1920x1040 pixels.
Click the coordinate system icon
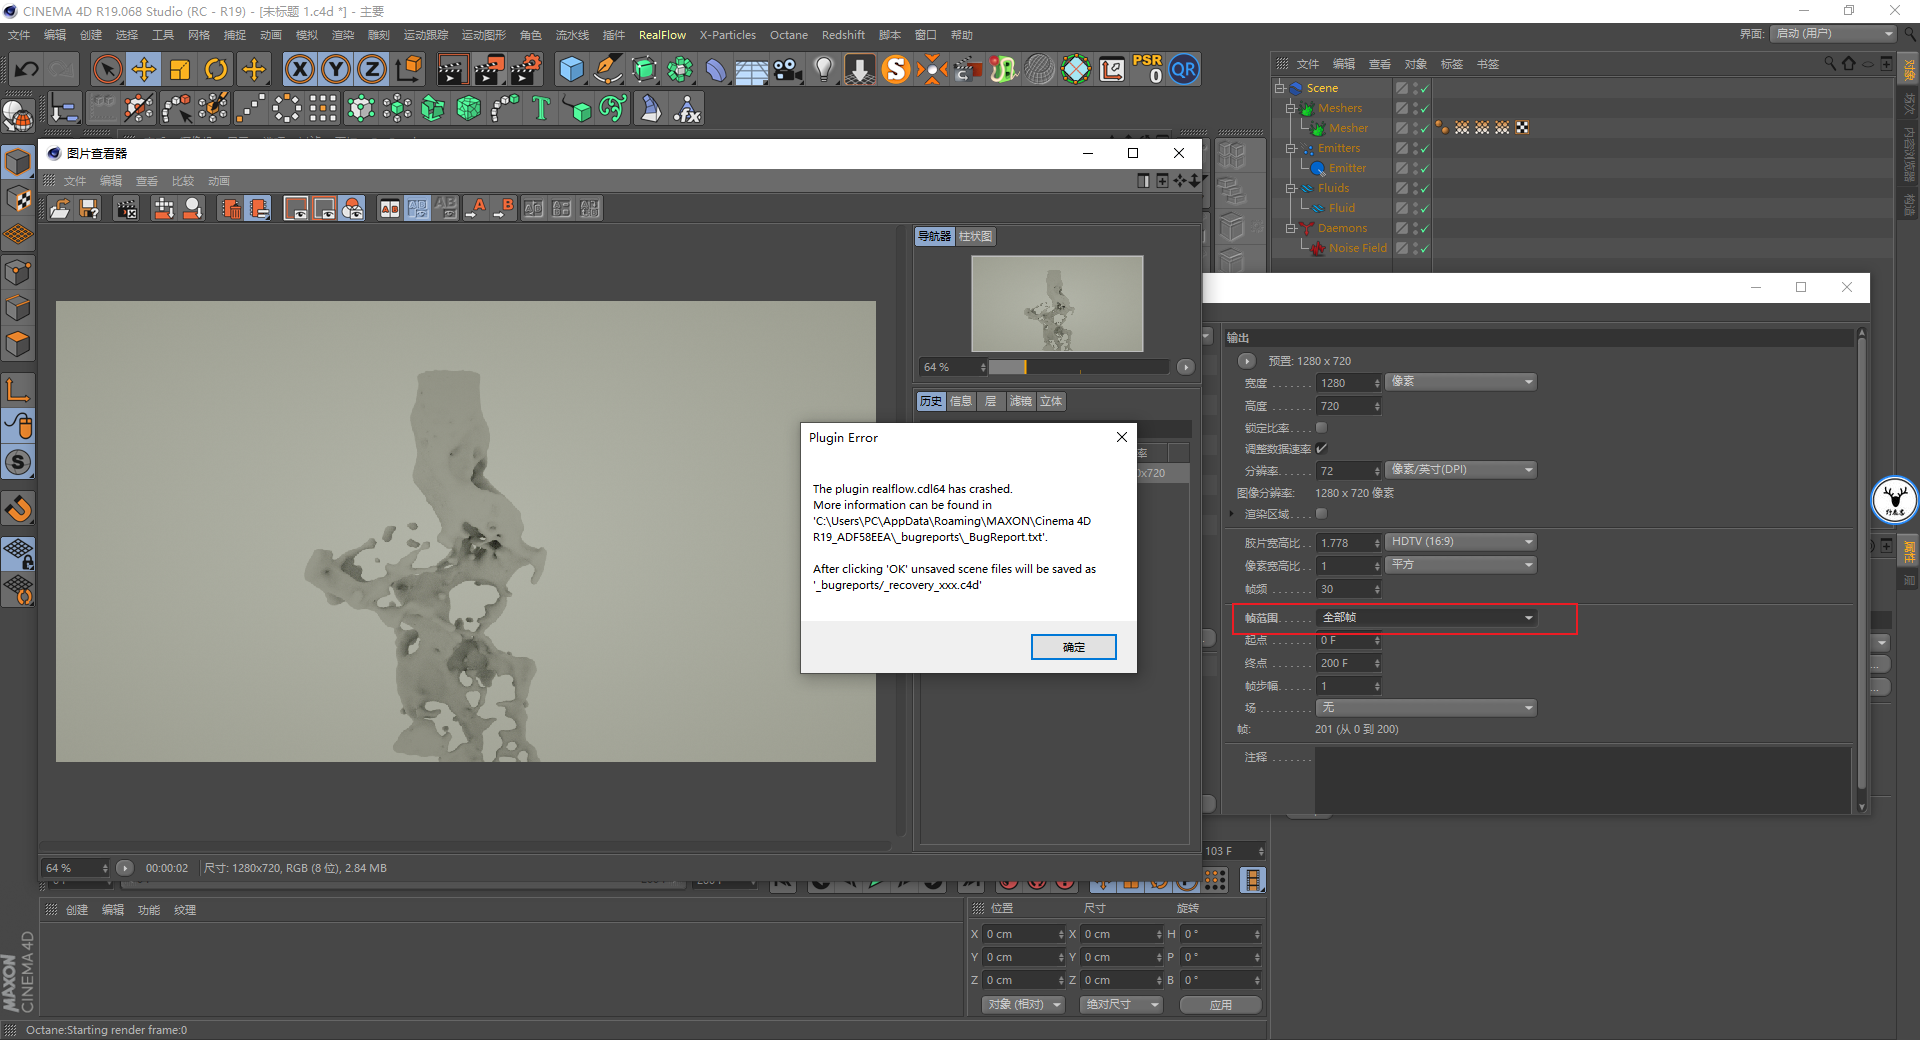409,69
